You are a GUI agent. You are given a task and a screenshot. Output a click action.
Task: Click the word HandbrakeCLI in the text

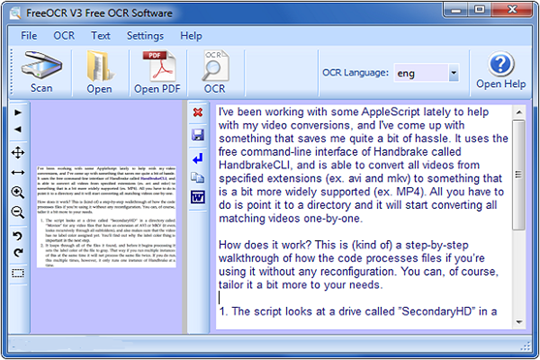point(256,165)
